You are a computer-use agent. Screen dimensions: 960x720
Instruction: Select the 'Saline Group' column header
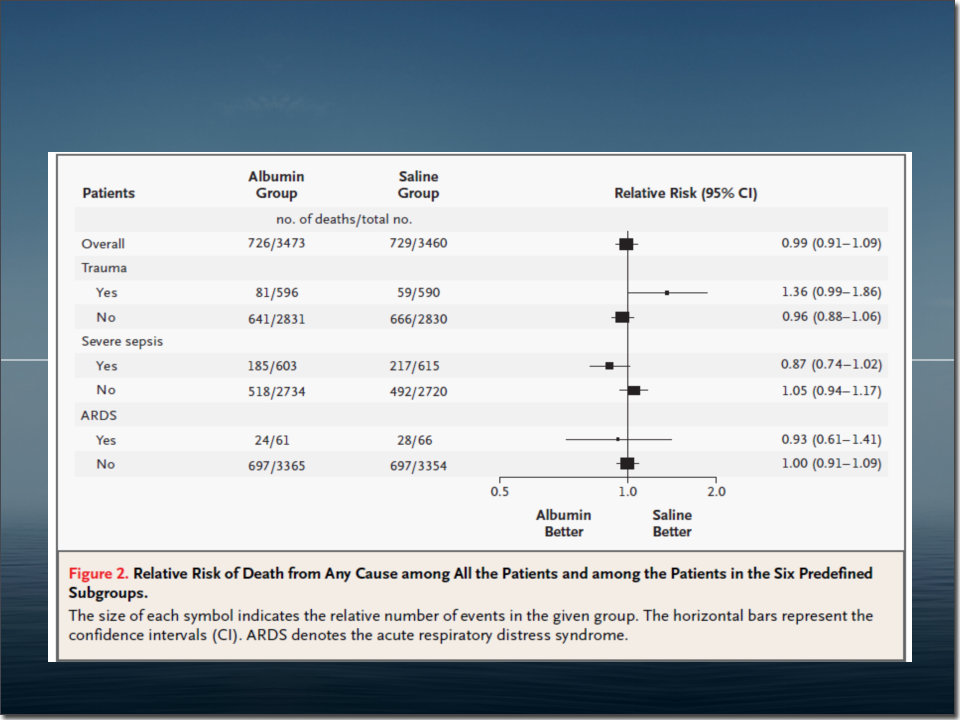pyautogui.click(x=418, y=185)
